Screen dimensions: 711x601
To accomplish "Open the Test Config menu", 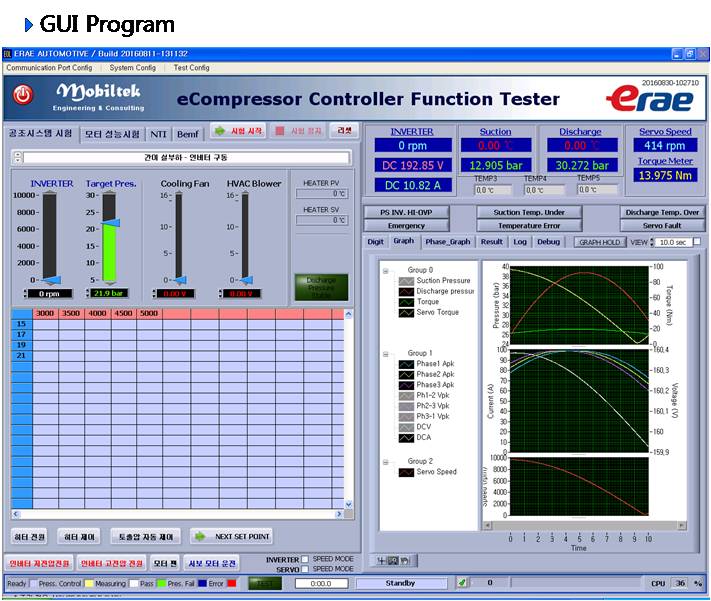I will tap(191, 68).
